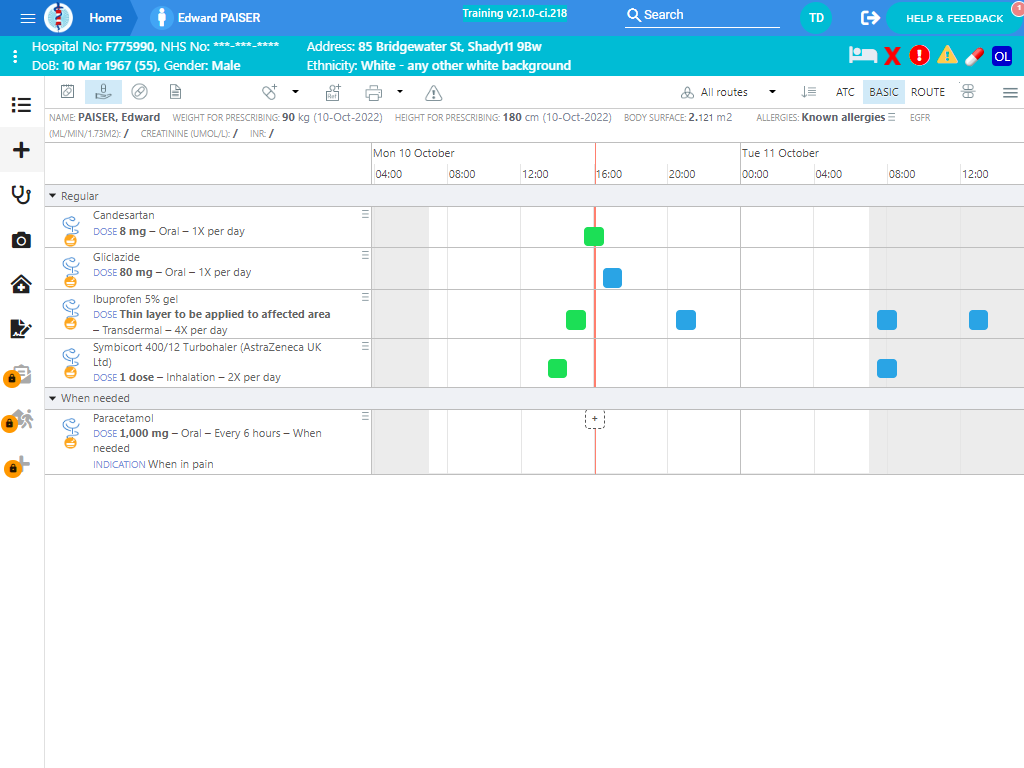Go to the Home breadcrumb
This screenshot has width=1024, height=768.
tap(105, 18)
